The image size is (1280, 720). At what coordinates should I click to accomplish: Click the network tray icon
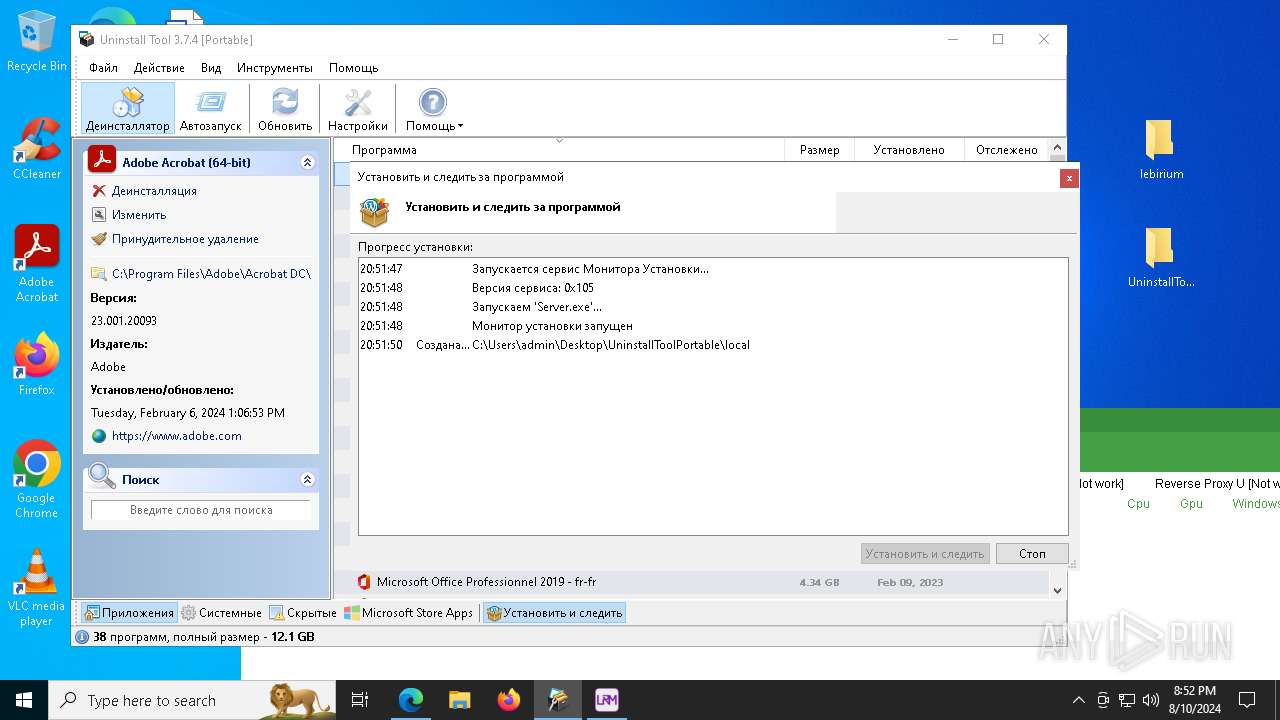(x=1127, y=700)
